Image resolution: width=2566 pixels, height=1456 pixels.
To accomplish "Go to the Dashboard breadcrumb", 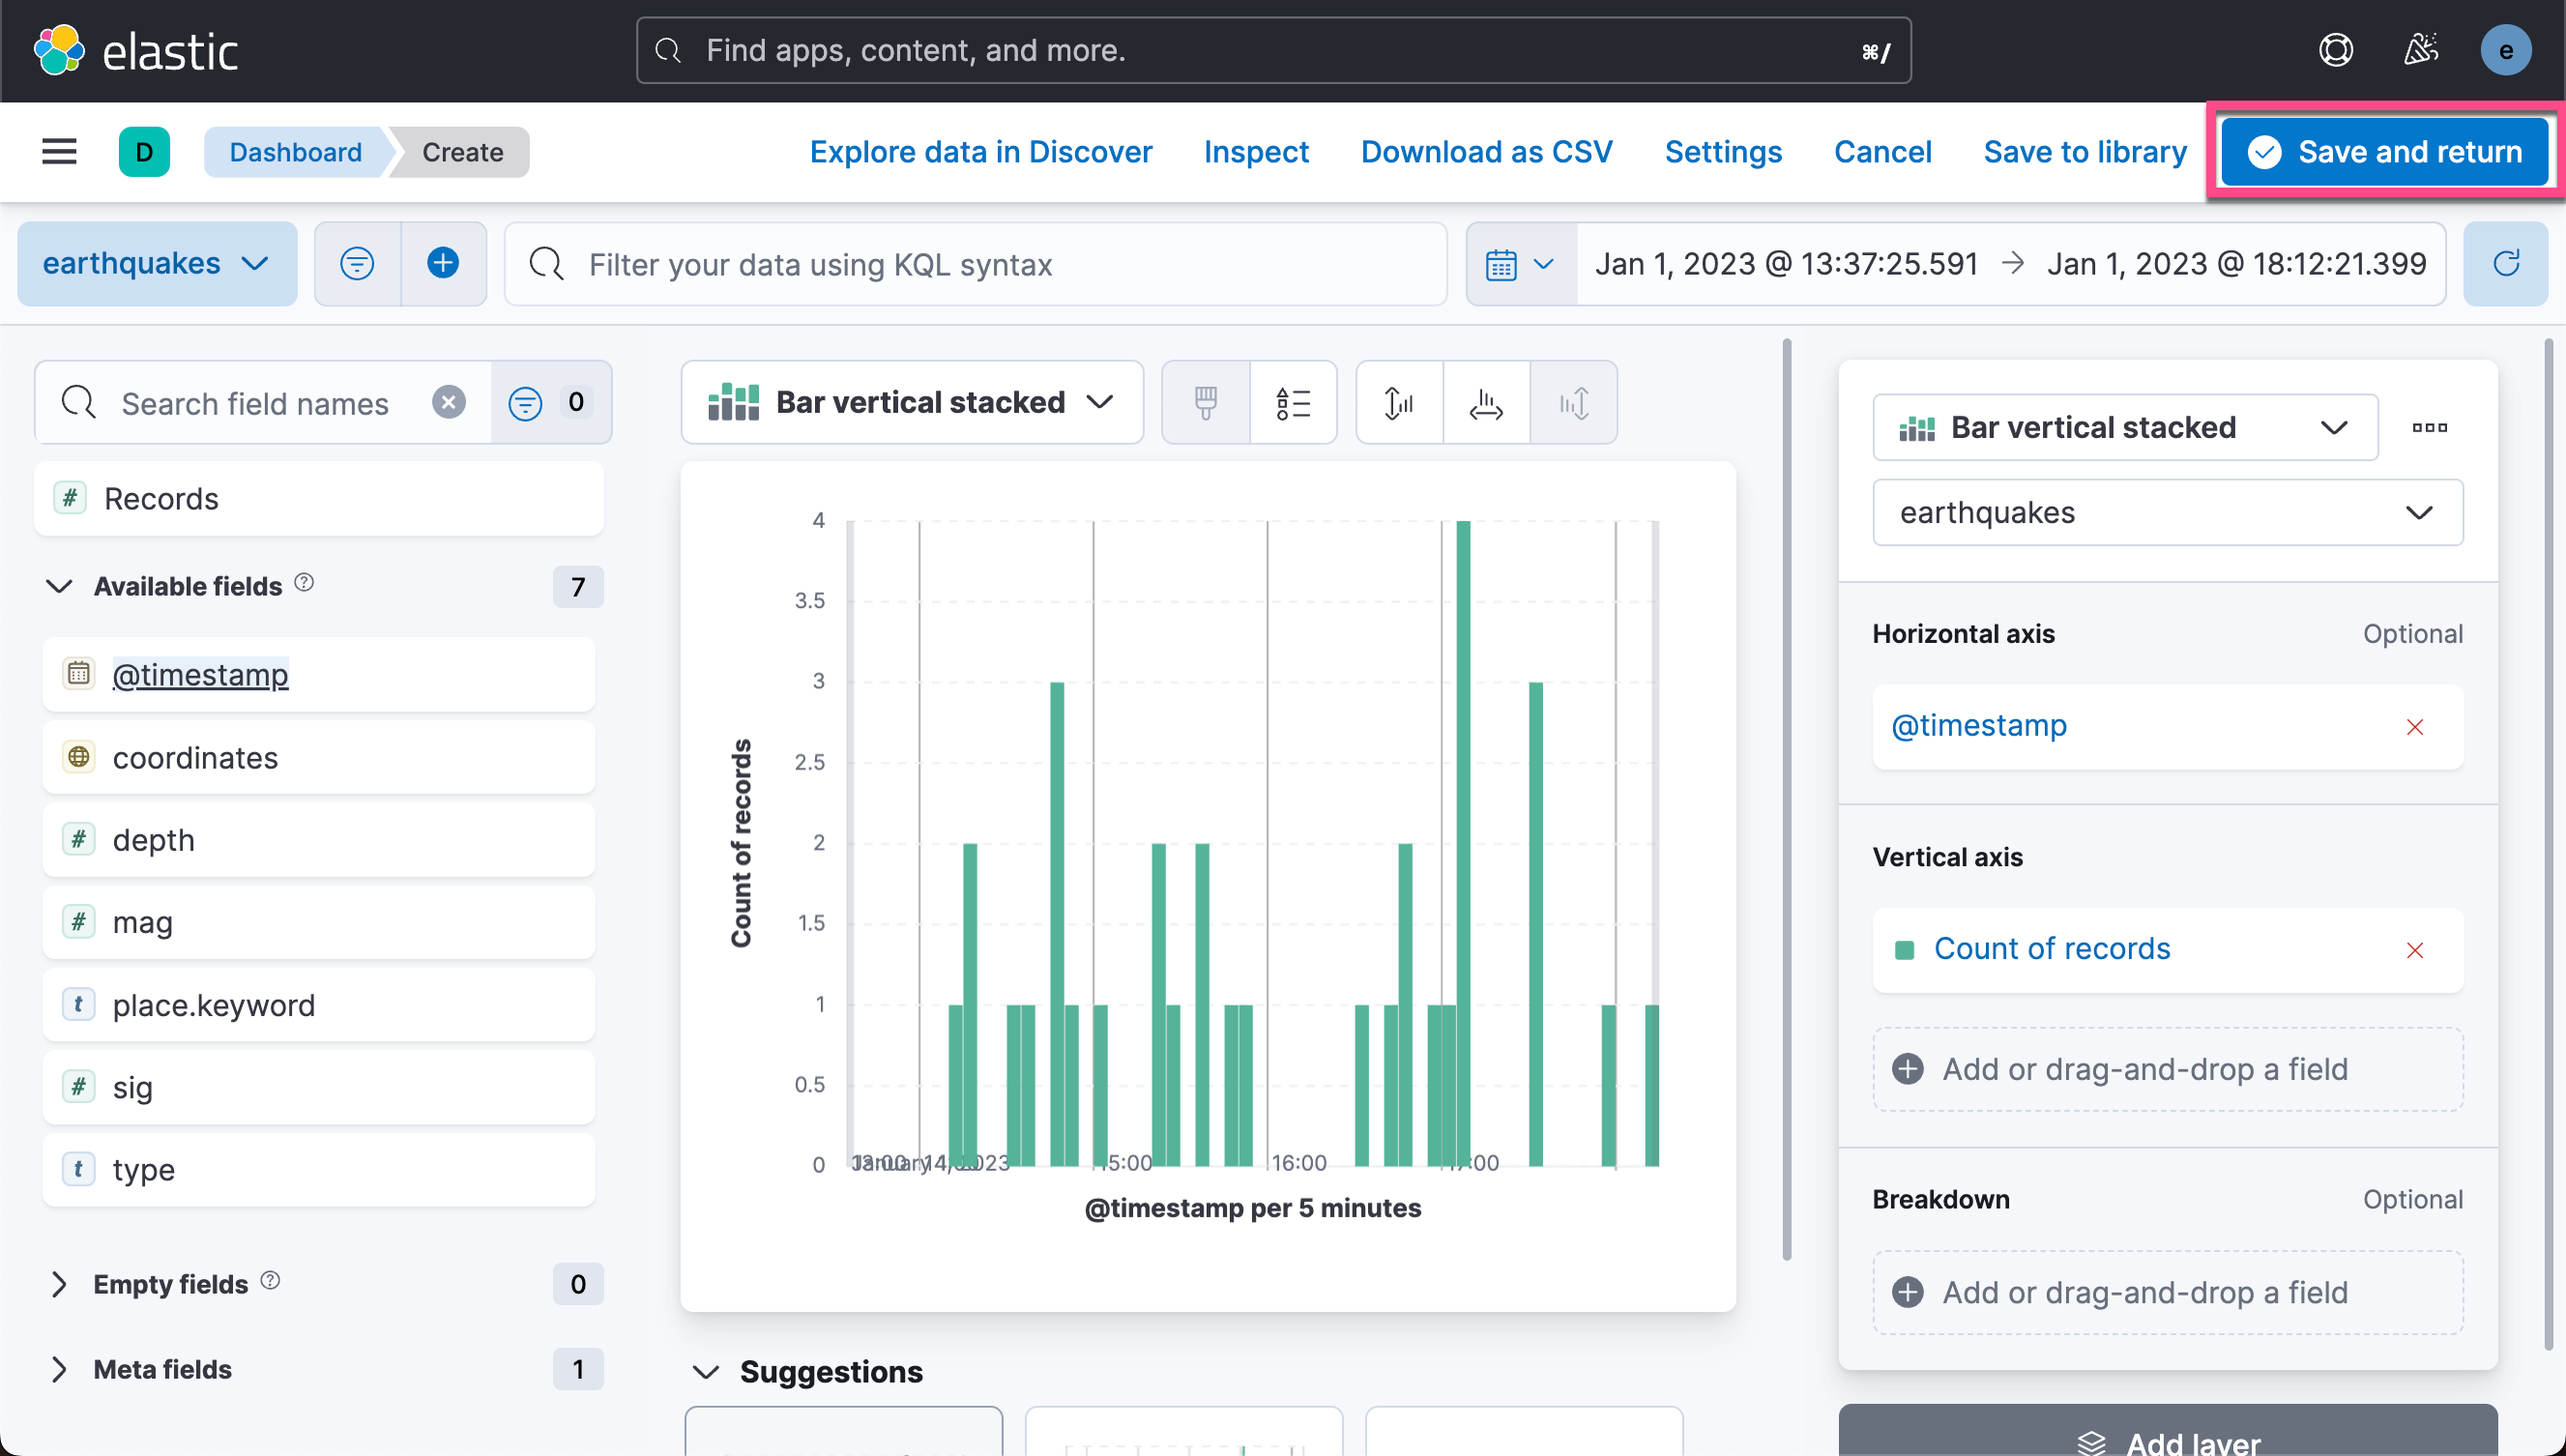I will pyautogui.click(x=295, y=152).
